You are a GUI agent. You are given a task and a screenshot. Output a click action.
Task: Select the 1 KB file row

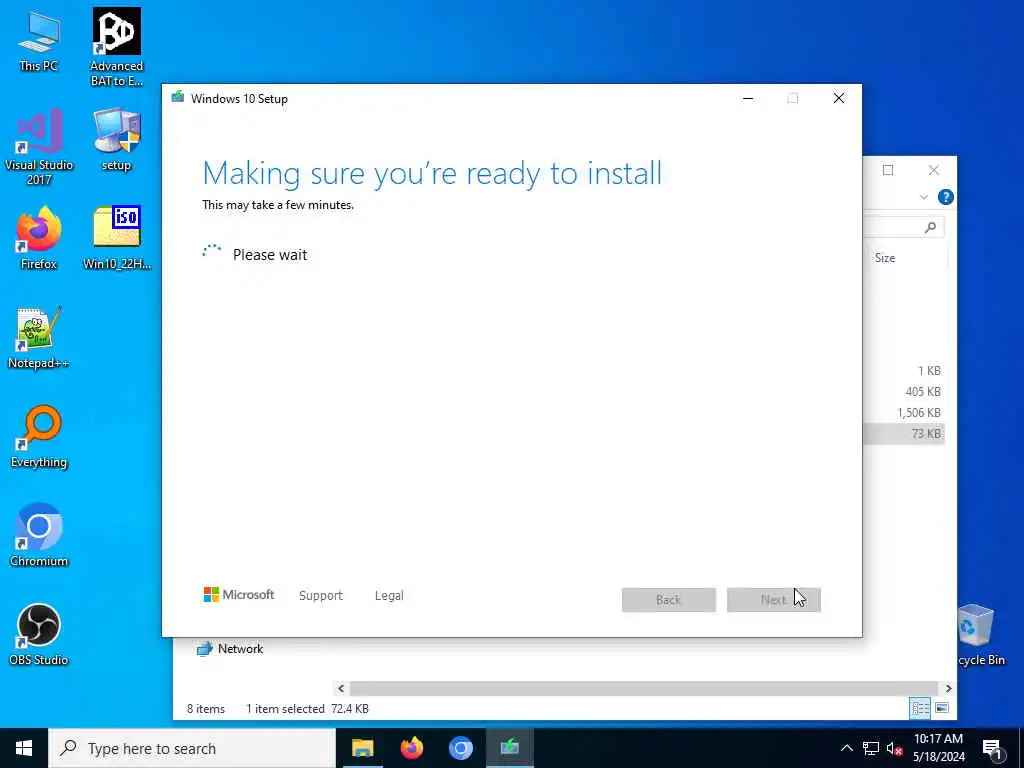tap(904, 371)
